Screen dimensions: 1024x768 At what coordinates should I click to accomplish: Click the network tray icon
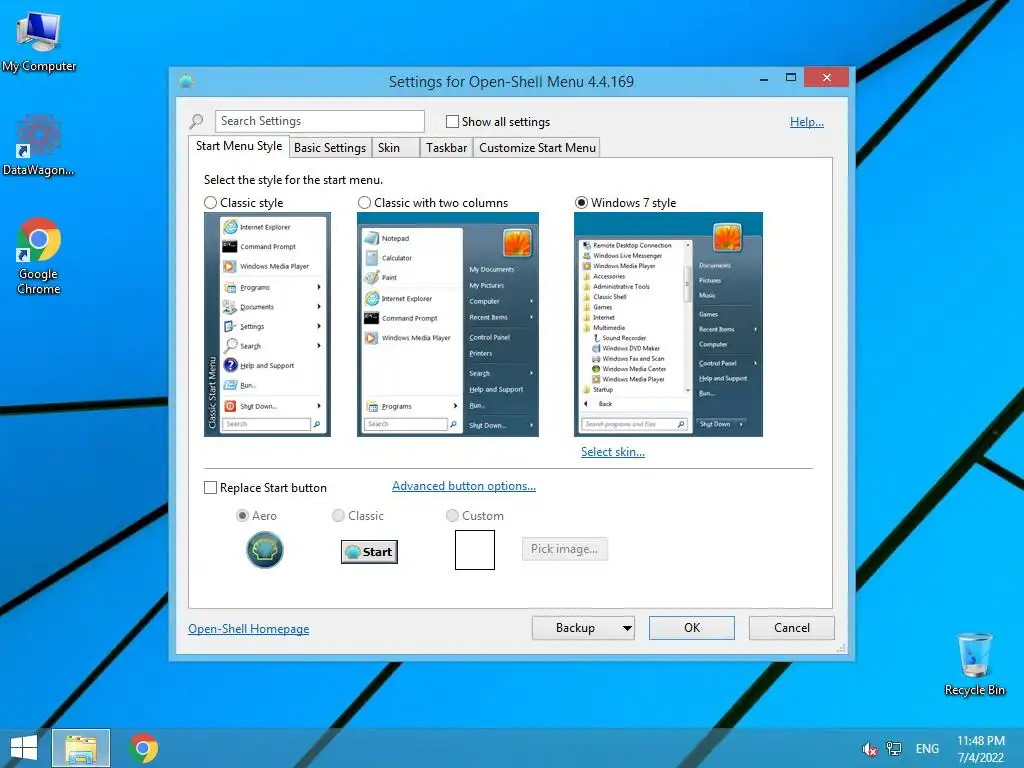tap(893, 749)
